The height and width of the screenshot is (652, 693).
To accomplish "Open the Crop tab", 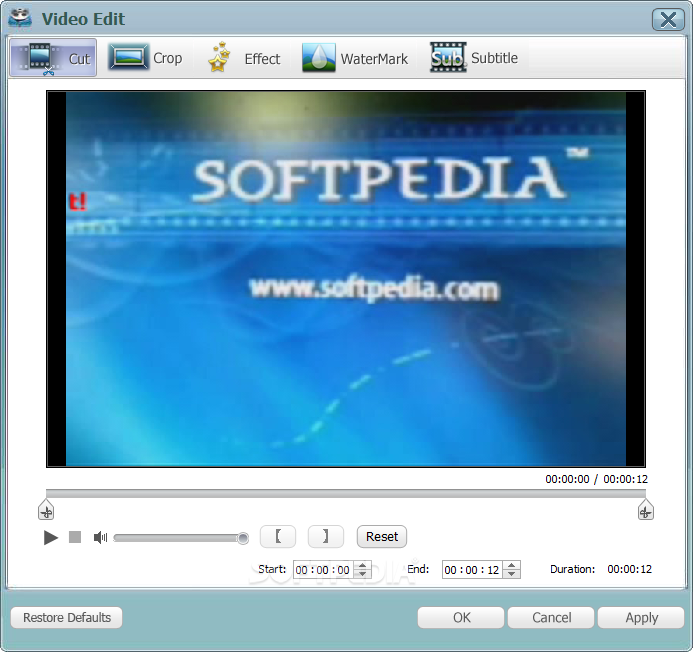I will pyautogui.click(x=145, y=58).
